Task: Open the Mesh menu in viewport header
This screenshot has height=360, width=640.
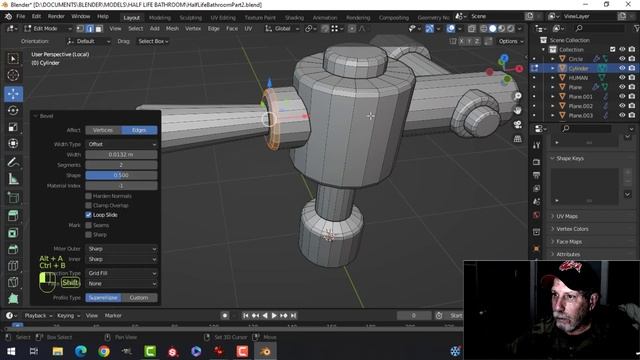Action: point(172,29)
